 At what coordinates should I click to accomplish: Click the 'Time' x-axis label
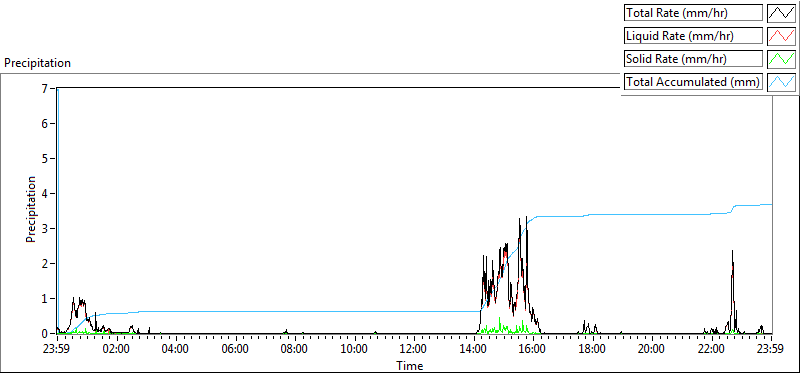[x=409, y=365]
